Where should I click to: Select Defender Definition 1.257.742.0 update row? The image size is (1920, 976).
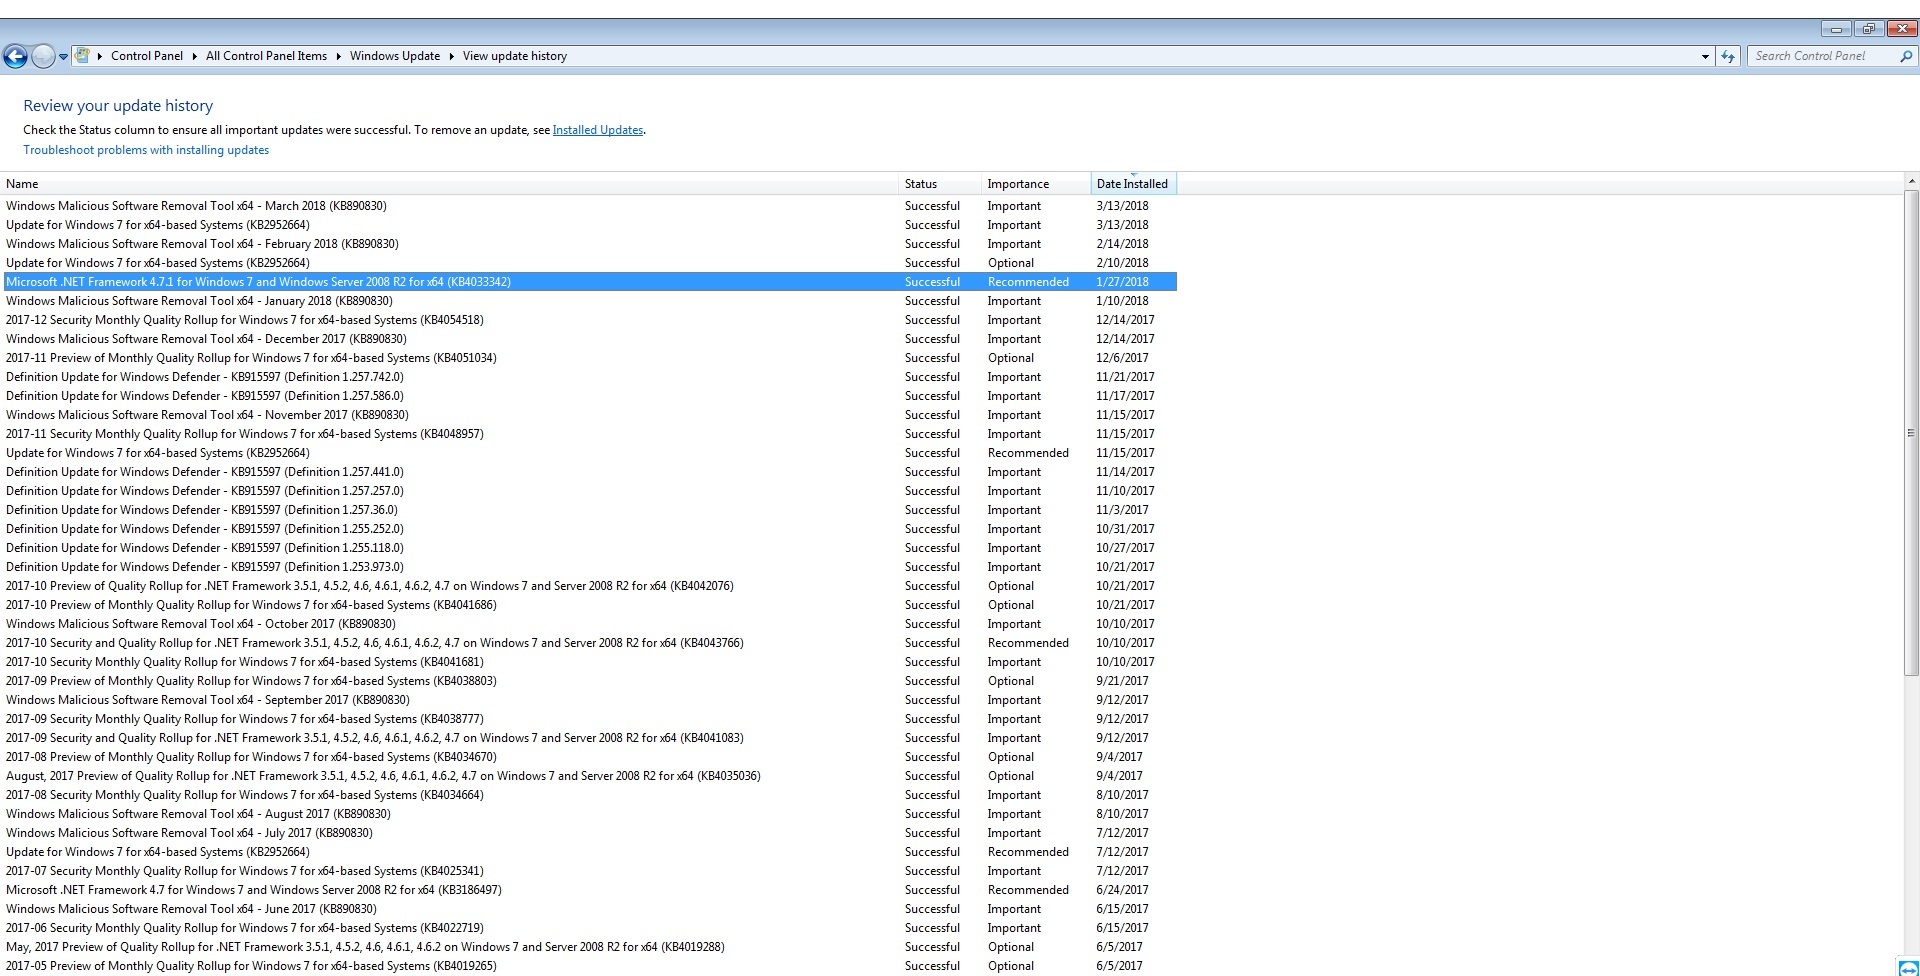[x=590, y=377]
